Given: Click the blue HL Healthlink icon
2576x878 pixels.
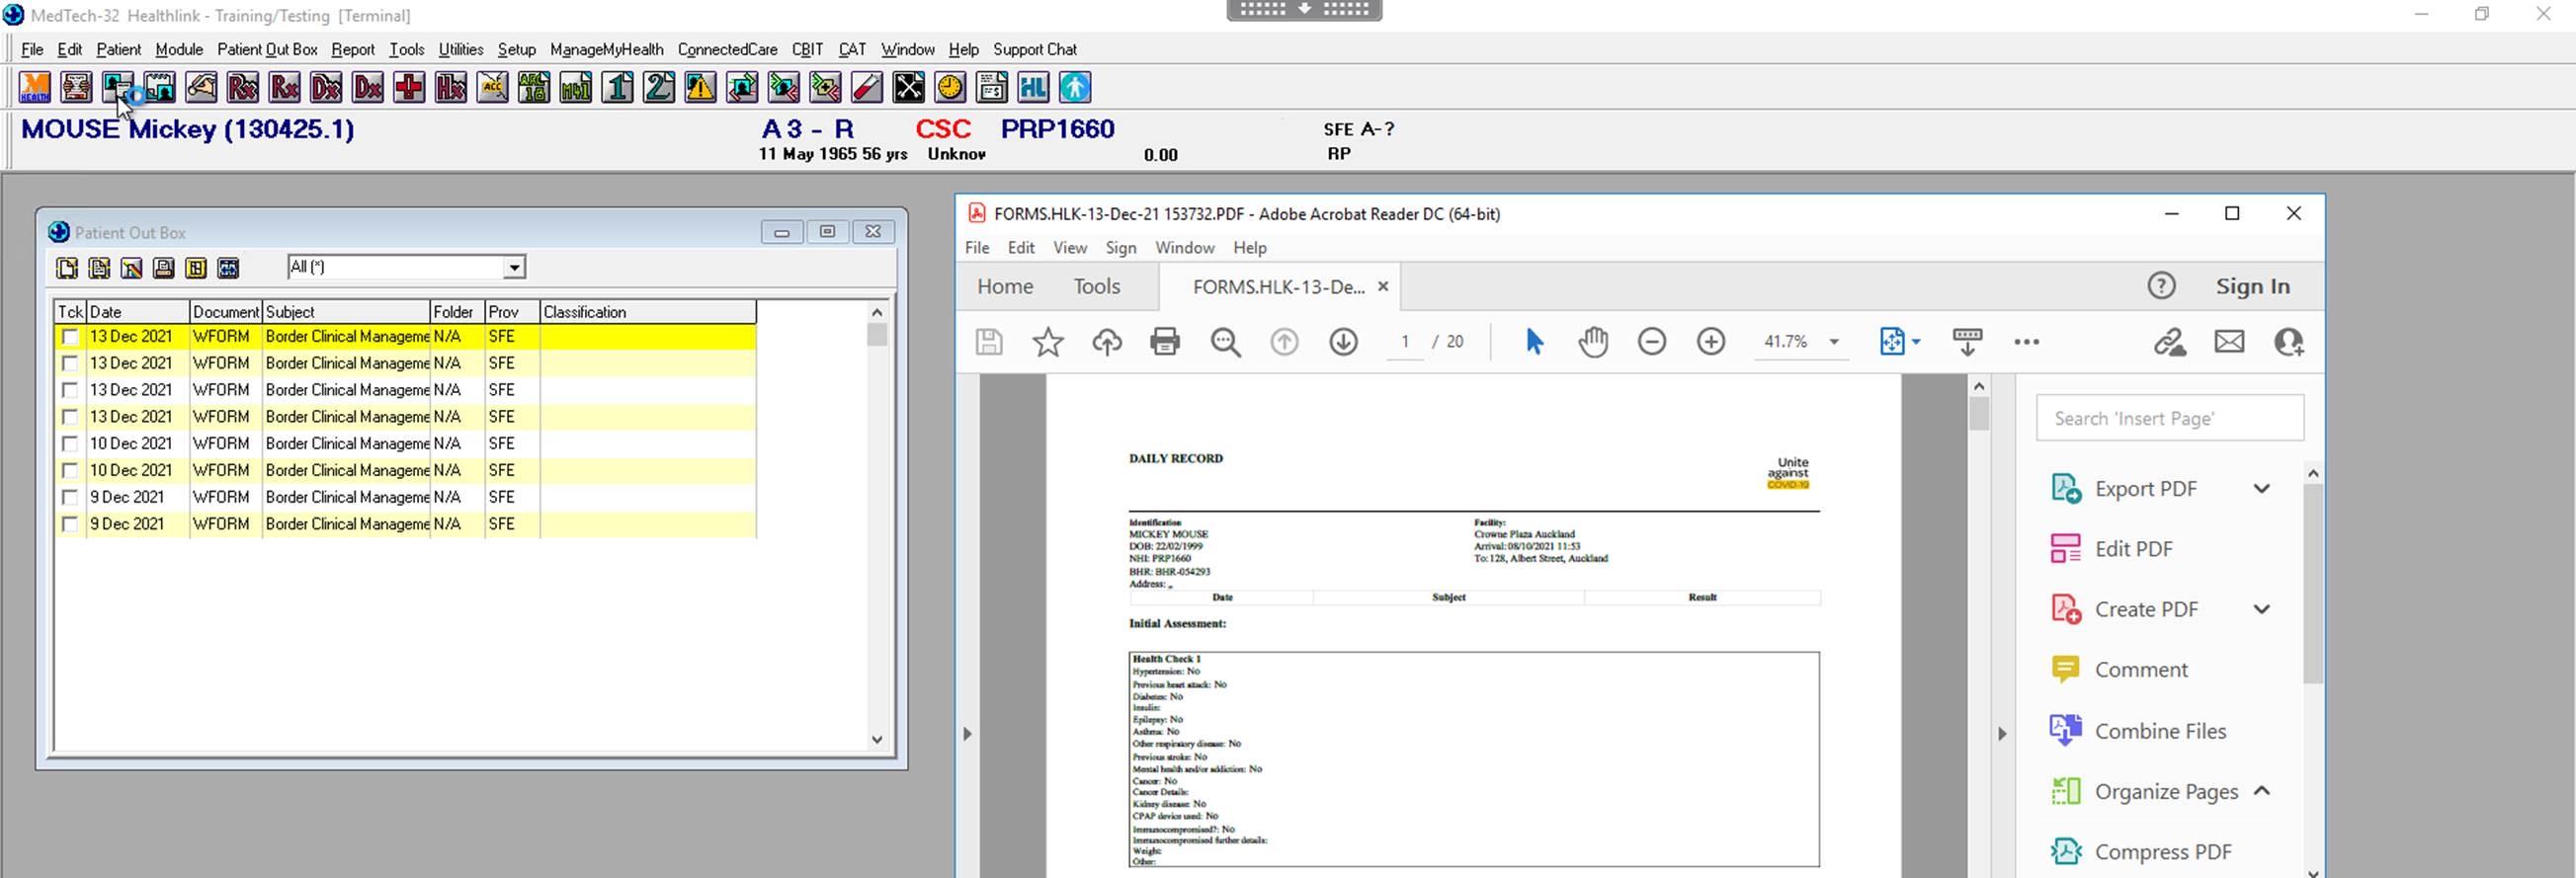Looking at the screenshot, I should point(1033,88).
